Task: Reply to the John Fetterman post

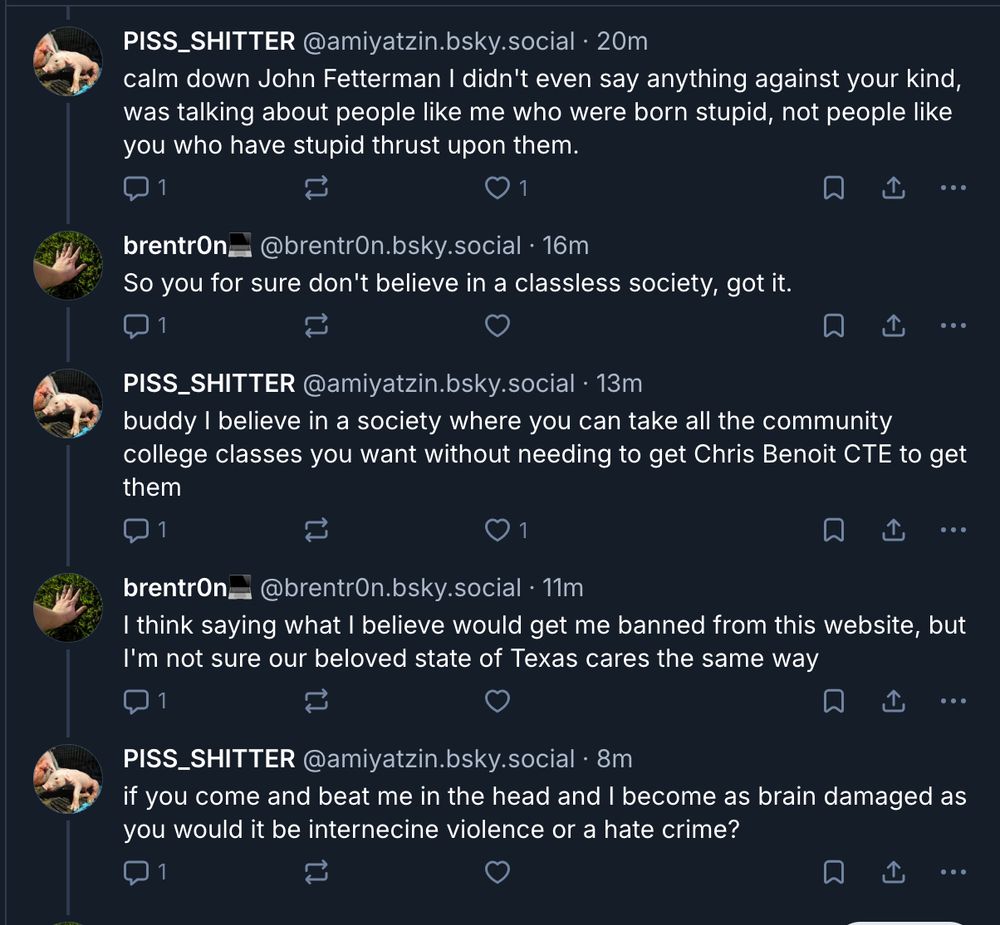Action: pyautogui.click(x=135, y=187)
